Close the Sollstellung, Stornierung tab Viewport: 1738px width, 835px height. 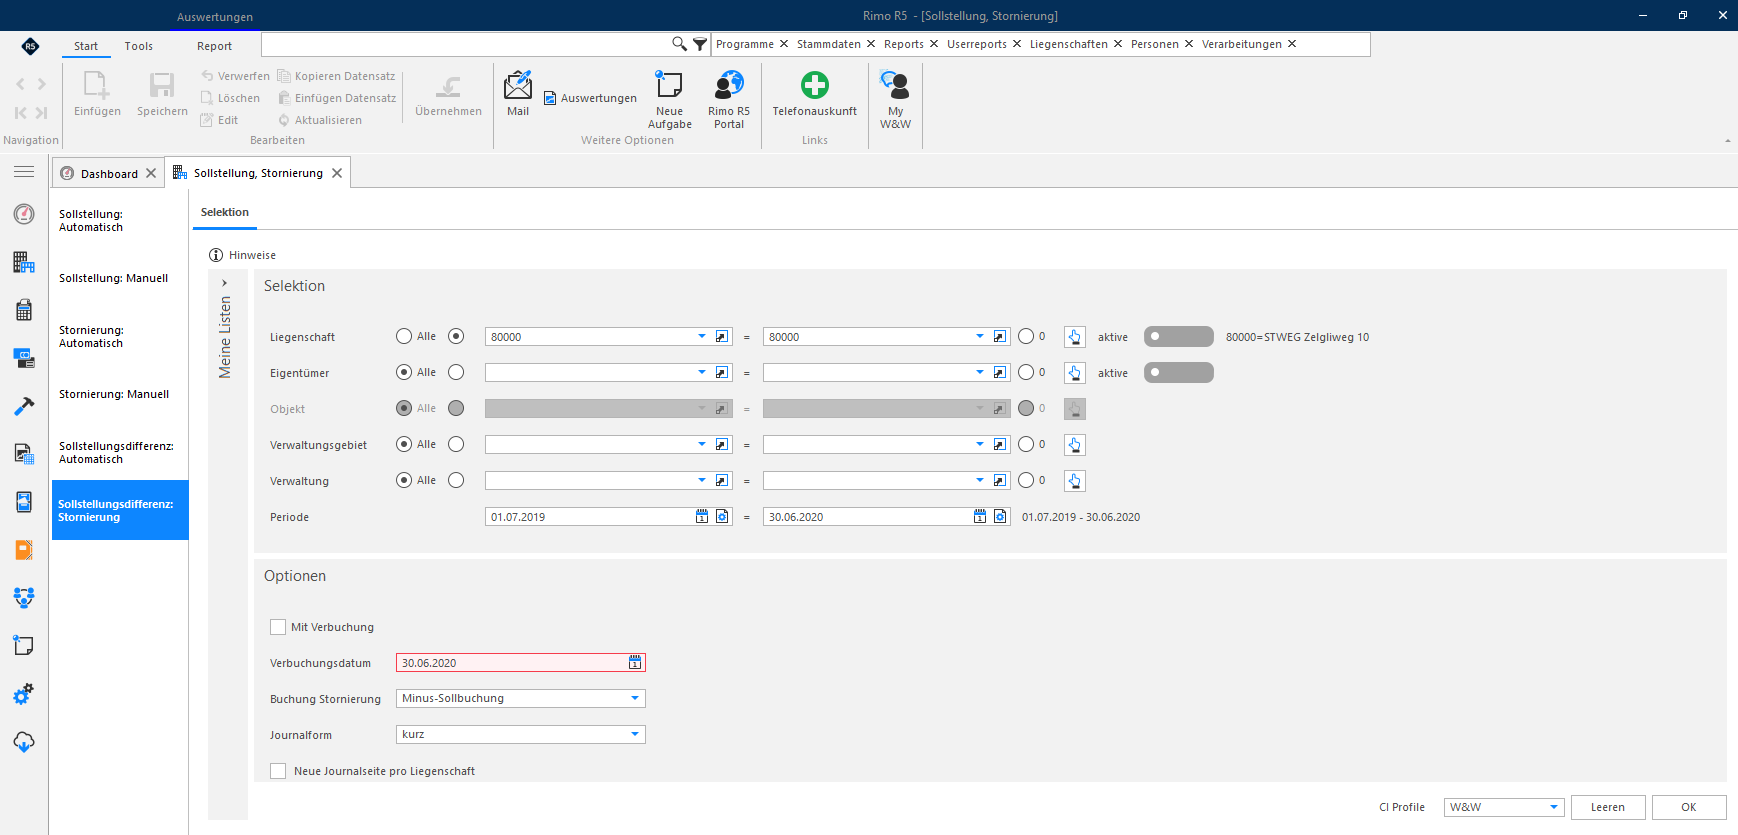pos(337,173)
